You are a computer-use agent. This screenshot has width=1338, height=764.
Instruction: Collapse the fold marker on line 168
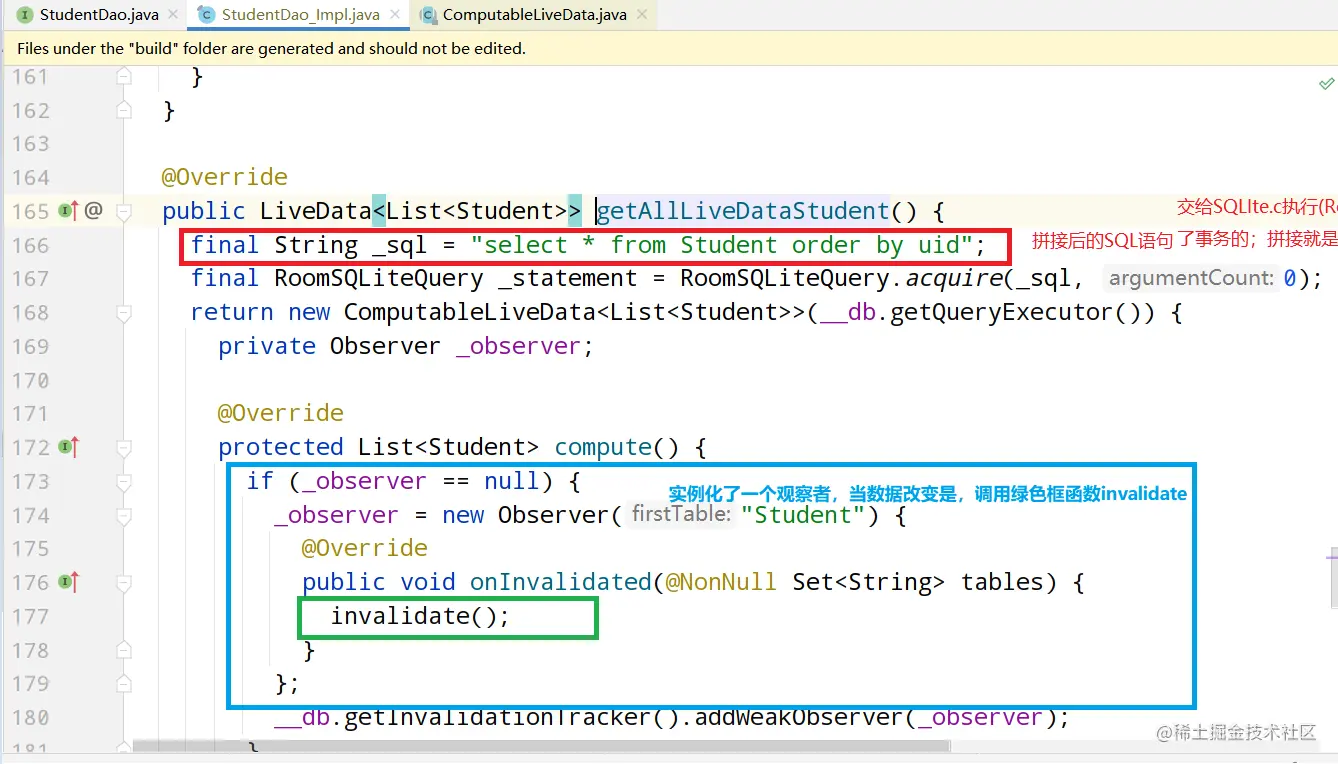(123, 313)
